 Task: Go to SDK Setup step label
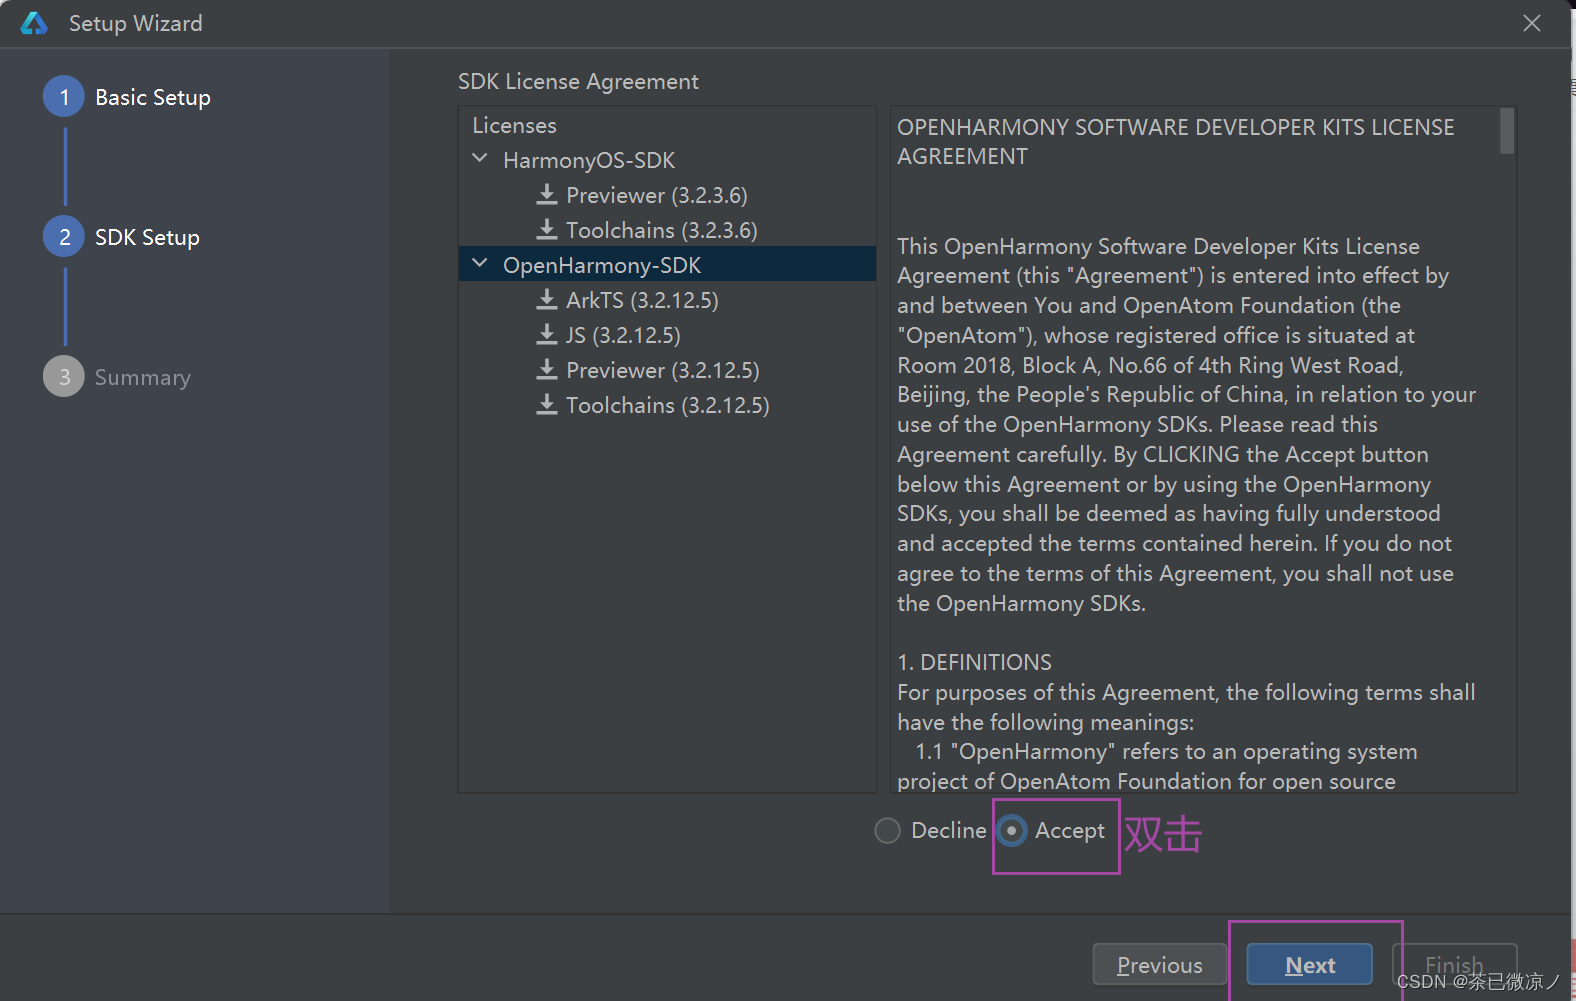pos(147,237)
